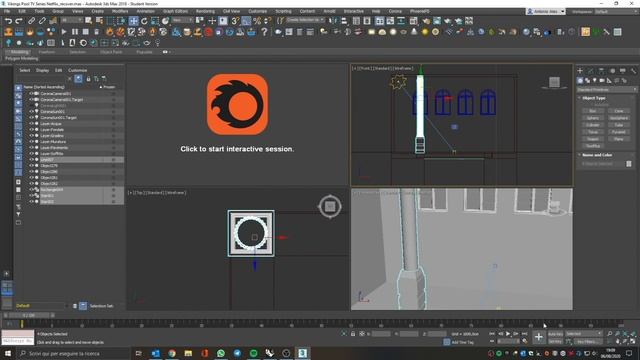Open the user account dropdown in menu bar
The width and height of the screenshot is (640, 360).
pos(546,11)
